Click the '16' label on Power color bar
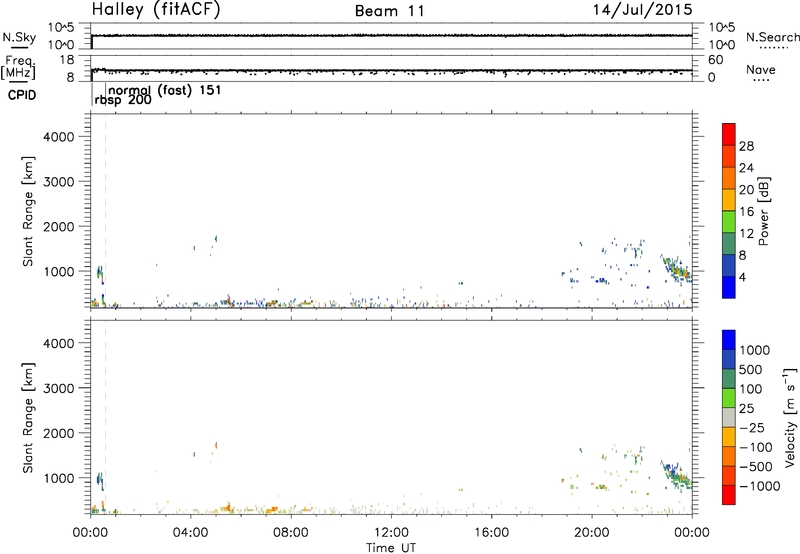This screenshot has height=554, width=800. (746, 212)
